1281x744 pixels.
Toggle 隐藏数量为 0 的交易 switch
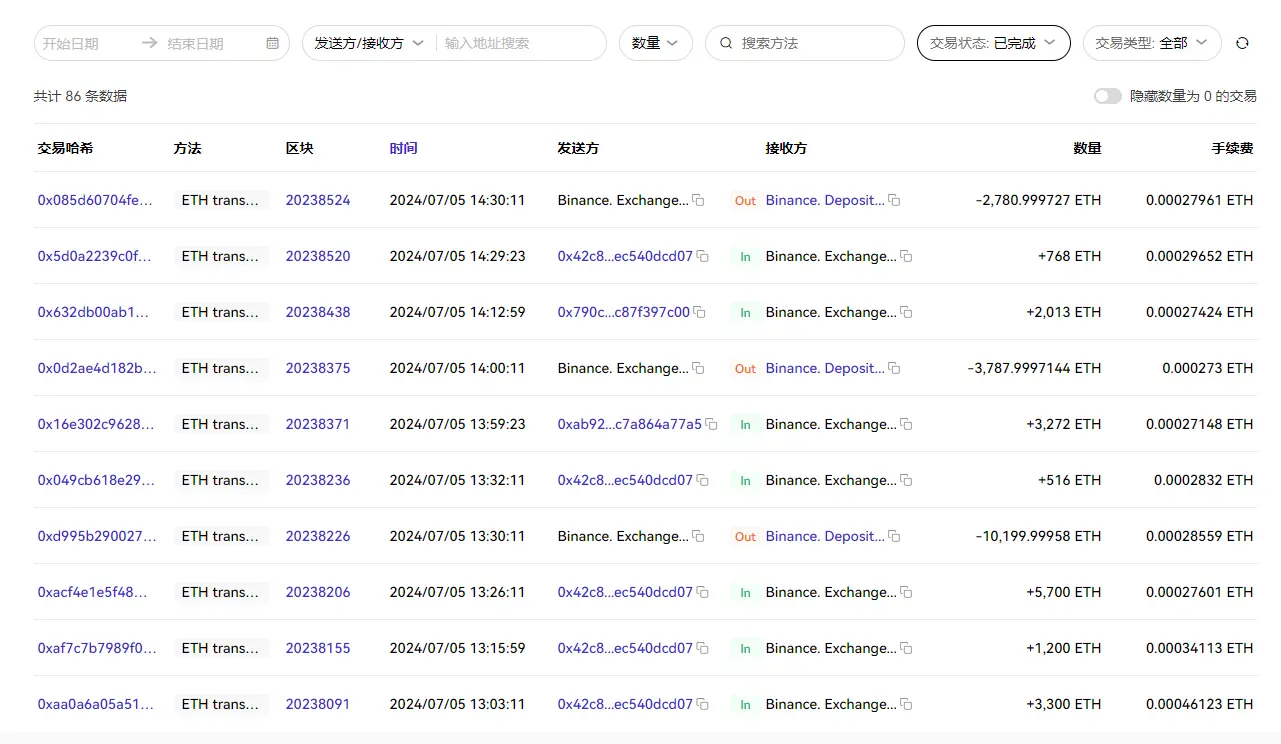pos(1107,96)
